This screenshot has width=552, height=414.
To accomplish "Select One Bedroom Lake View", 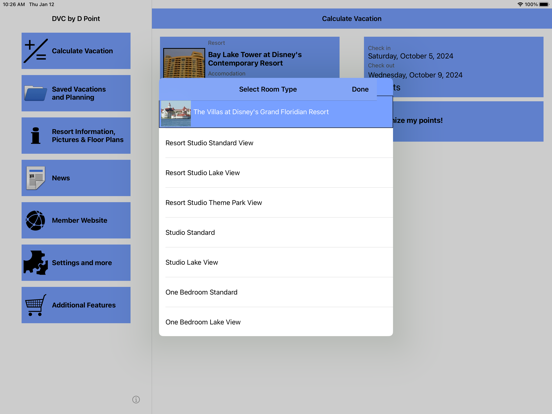I will [x=276, y=322].
